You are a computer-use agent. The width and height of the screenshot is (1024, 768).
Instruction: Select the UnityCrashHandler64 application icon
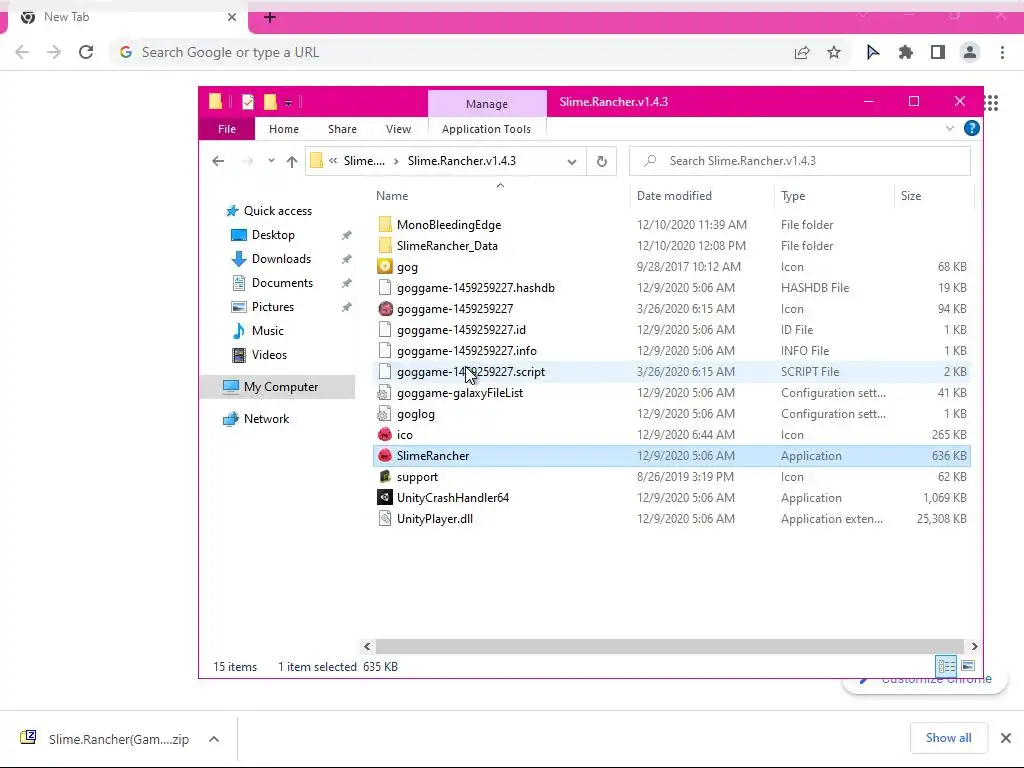[x=385, y=498]
